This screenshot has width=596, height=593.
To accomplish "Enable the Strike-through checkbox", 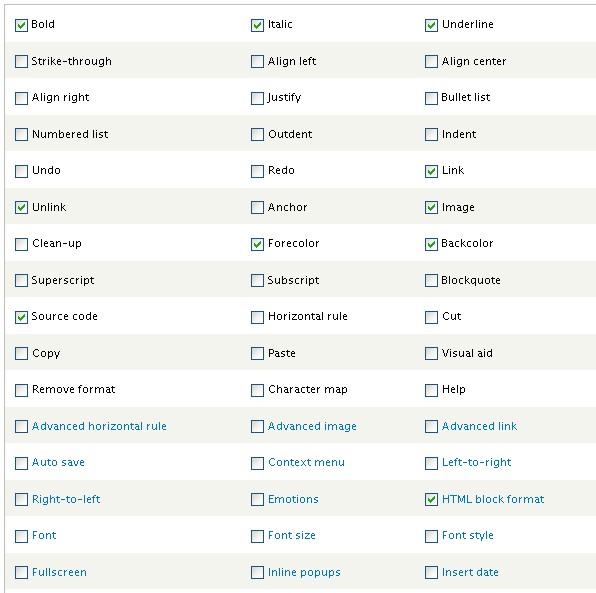I will coord(21,62).
